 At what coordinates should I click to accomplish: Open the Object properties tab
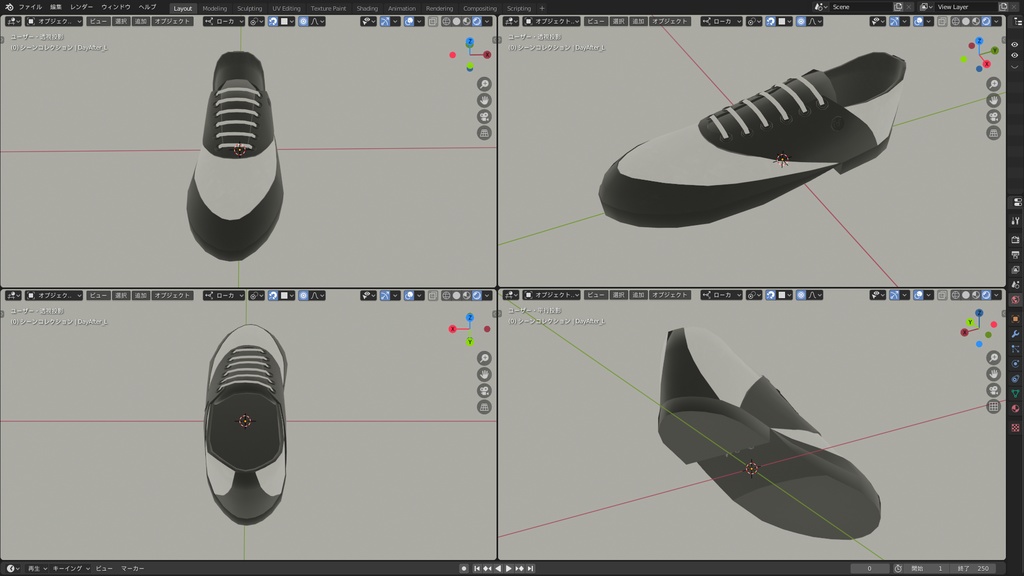(x=1016, y=319)
